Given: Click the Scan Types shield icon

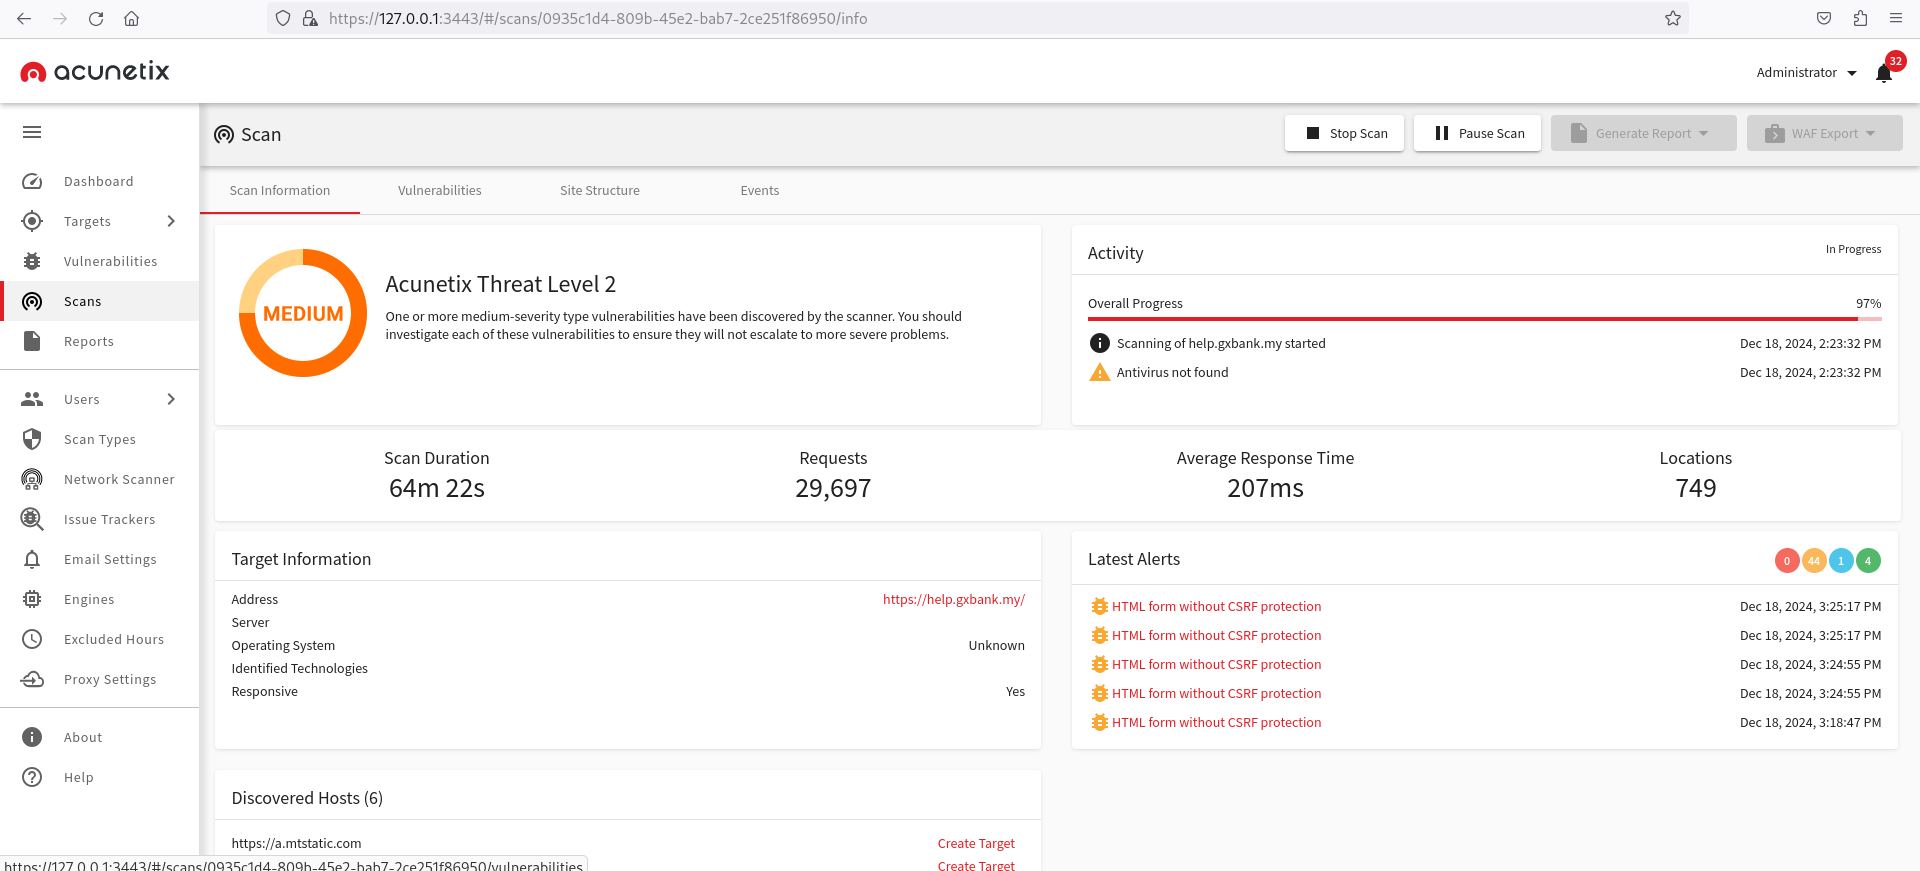Looking at the screenshot, I should click(32, 439).
